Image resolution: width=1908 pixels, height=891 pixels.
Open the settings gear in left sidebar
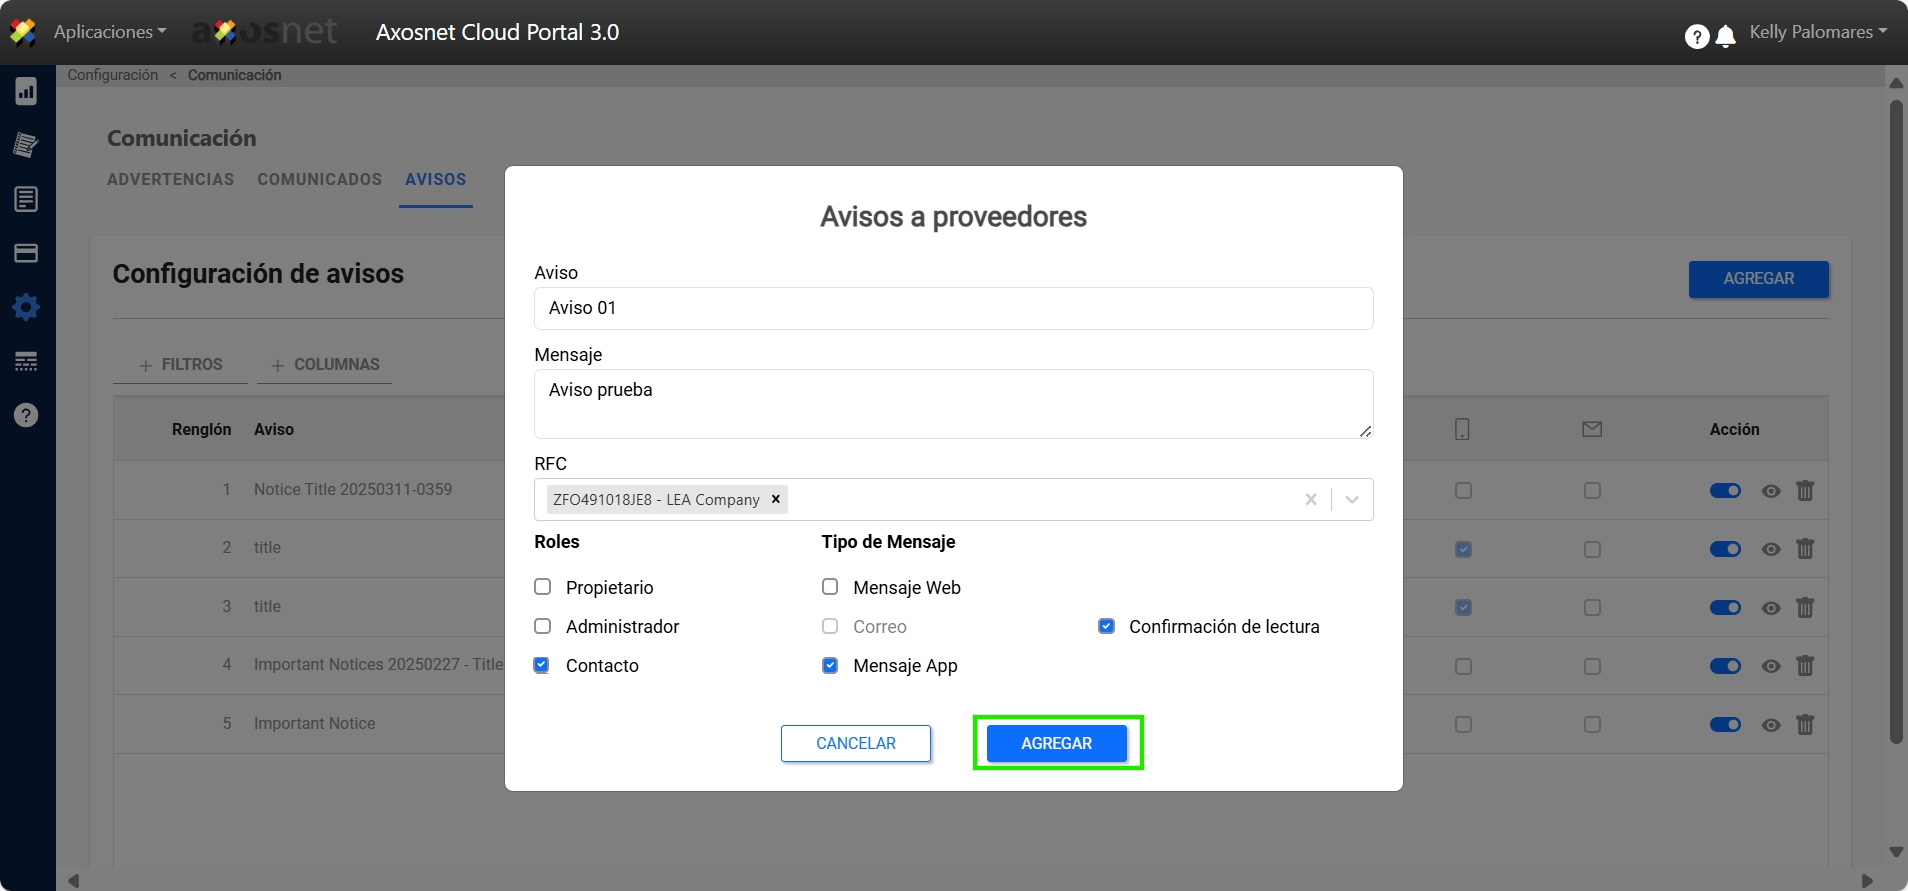26,307
